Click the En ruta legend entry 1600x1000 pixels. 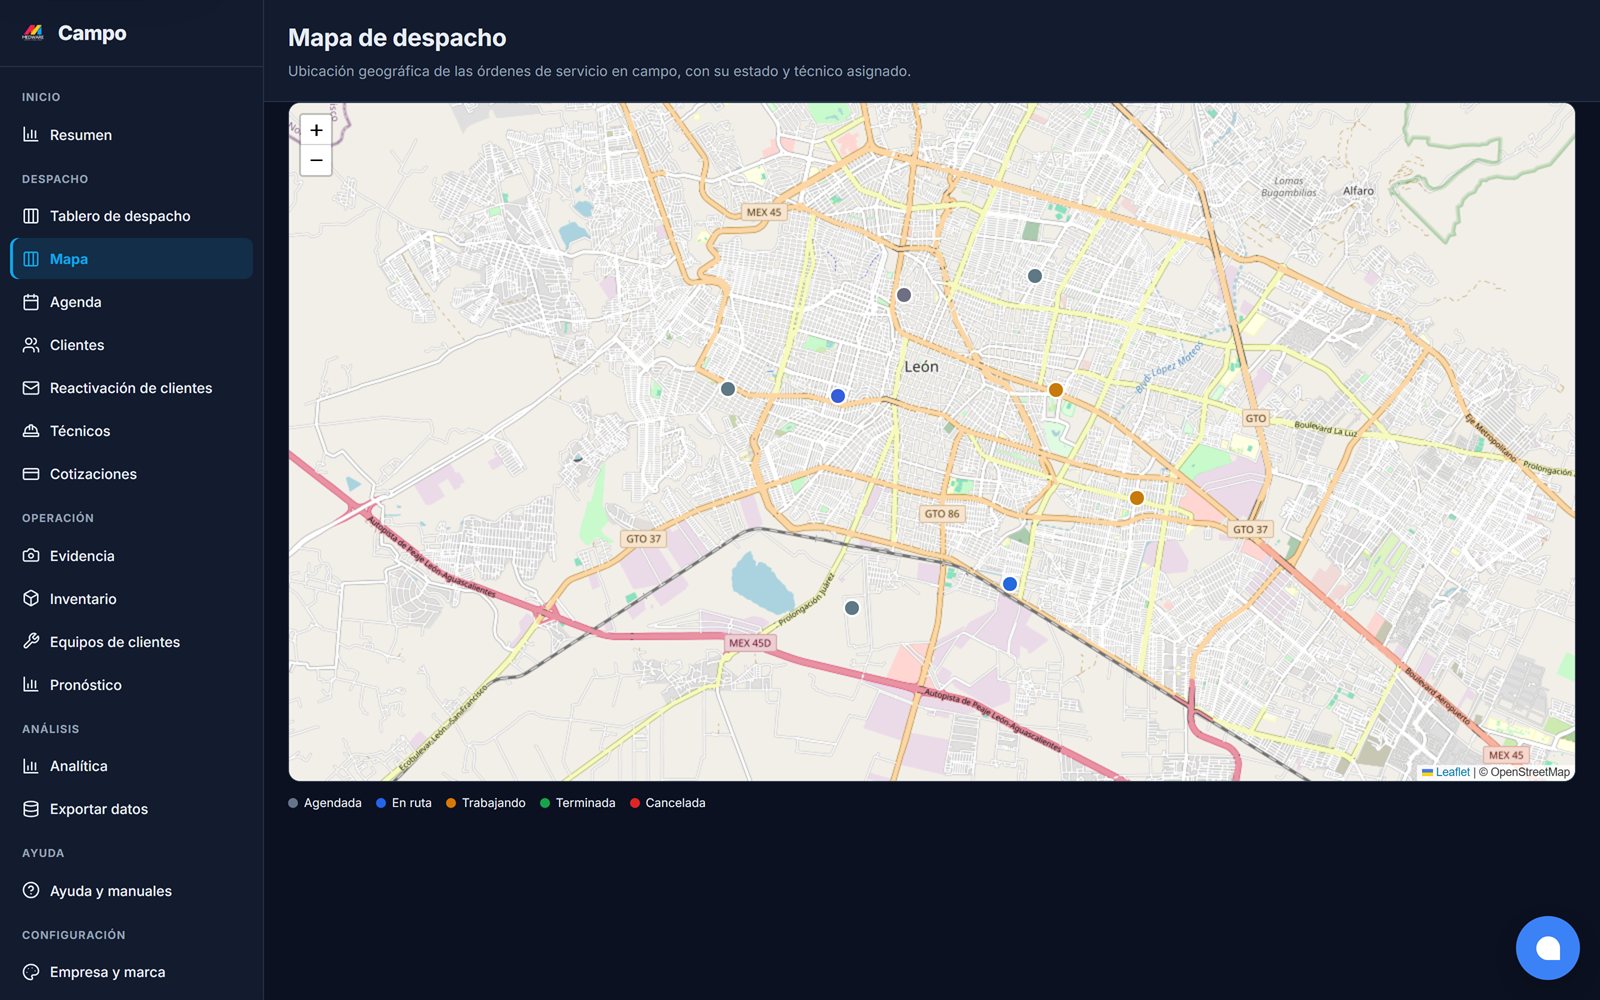point(404,803)
